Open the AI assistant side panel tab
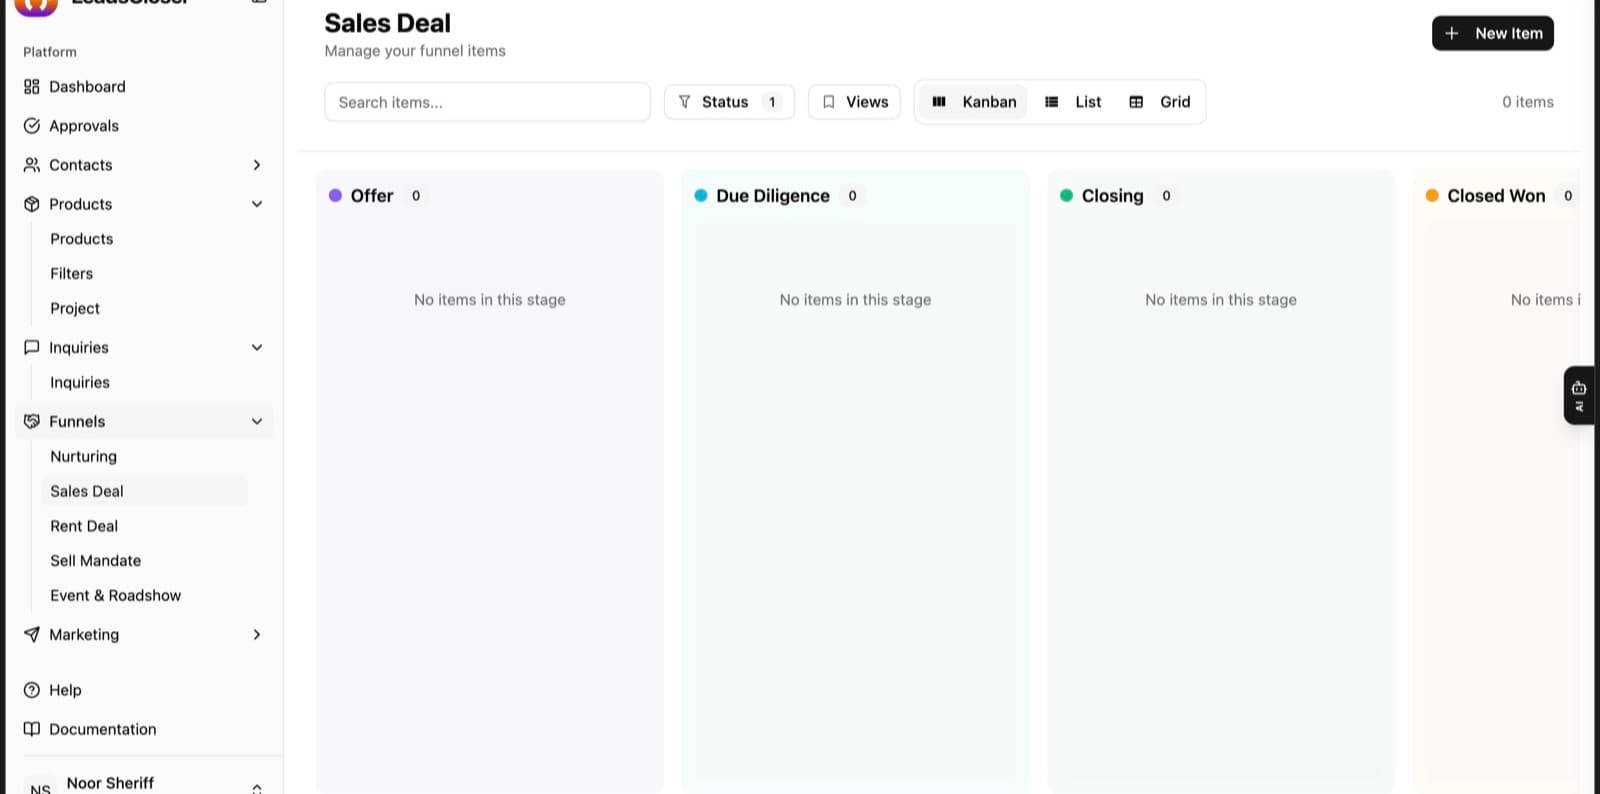Viewport: 1600px width, 794px height. (x=1580, y=396)
